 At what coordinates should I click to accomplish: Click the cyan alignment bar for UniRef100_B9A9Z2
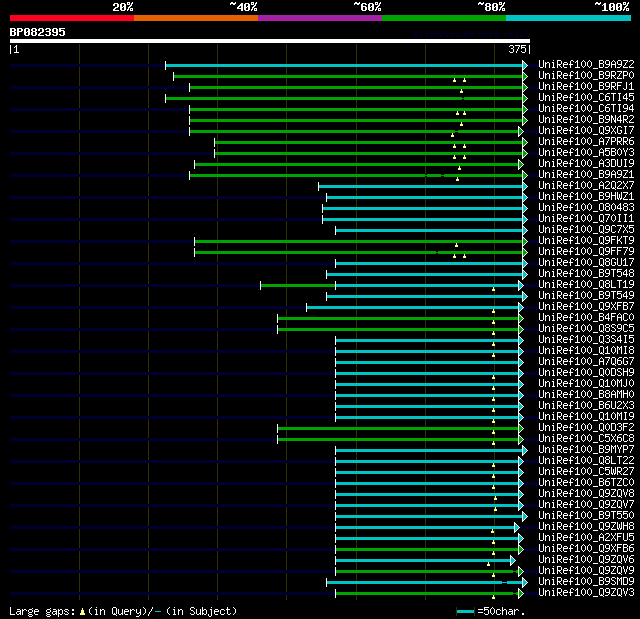pos(344,65)
